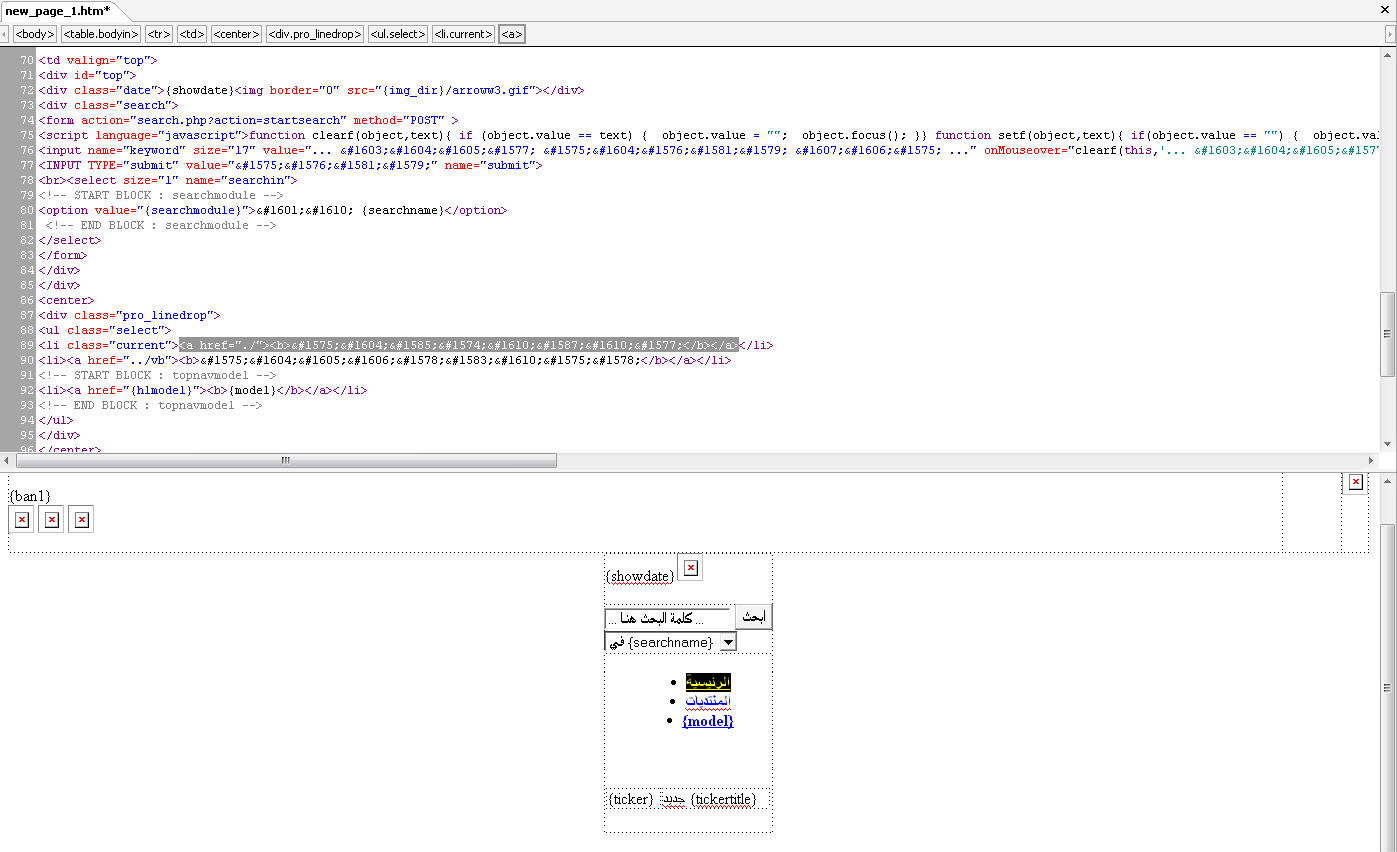The width and height of the screenshot is (1397, 852).
Task: Select the <li.current> tag in tag selector
Action: 464,34
